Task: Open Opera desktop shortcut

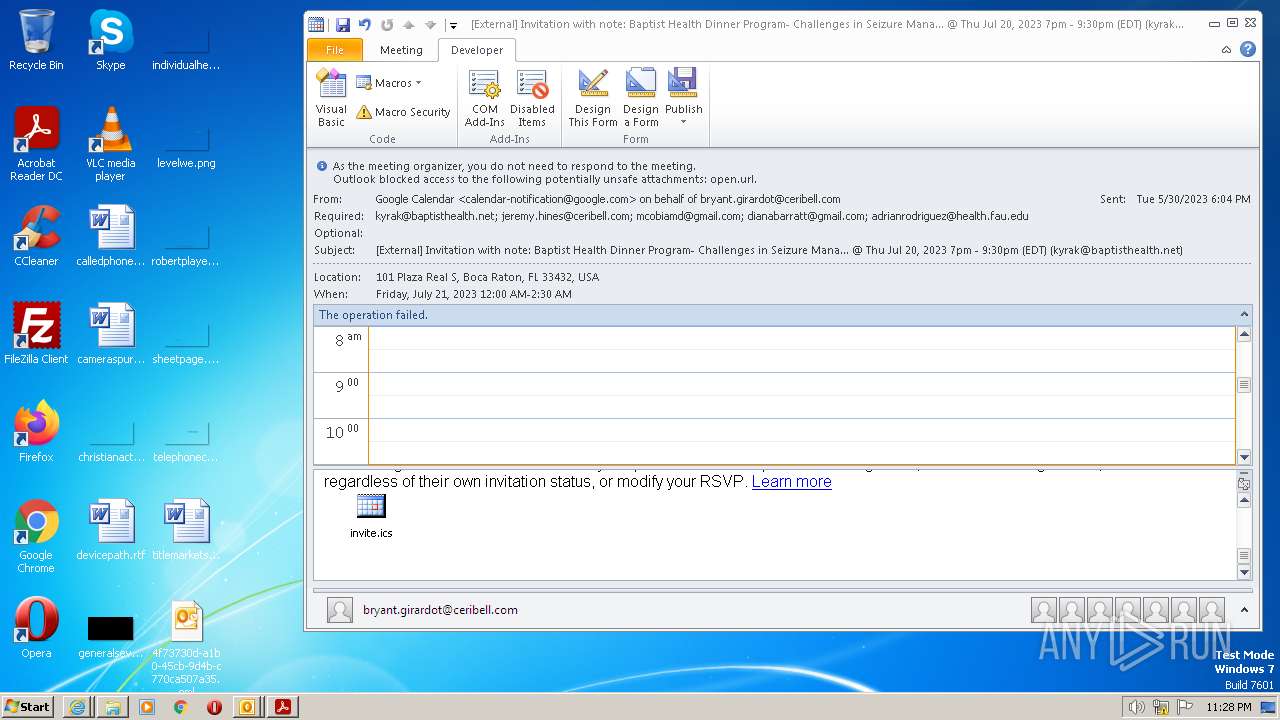Action: click(x=36, y=628)
